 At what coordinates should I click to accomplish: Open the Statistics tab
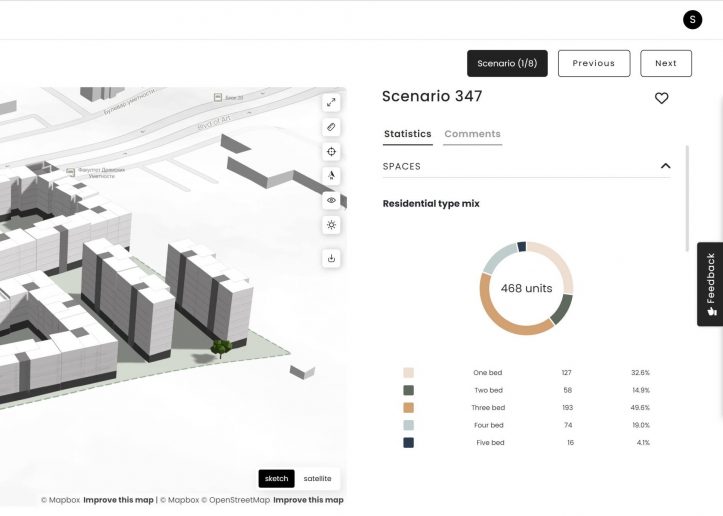407,134
